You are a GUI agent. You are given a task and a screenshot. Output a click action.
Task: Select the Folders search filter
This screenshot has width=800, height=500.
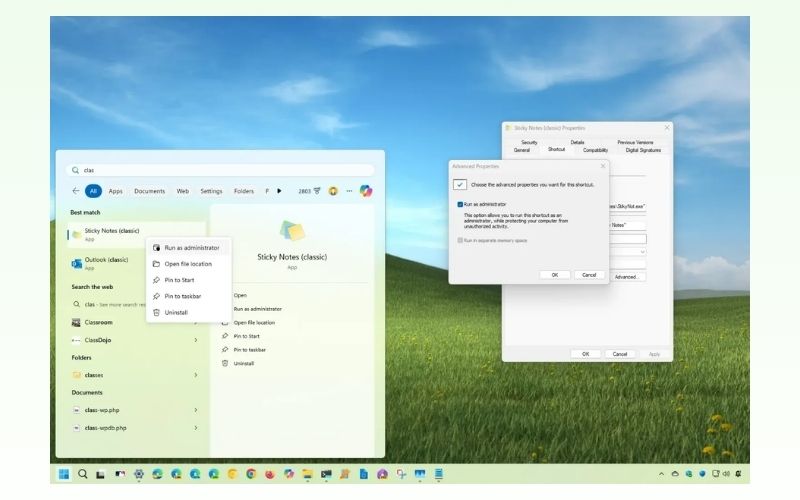click(244, 191)
